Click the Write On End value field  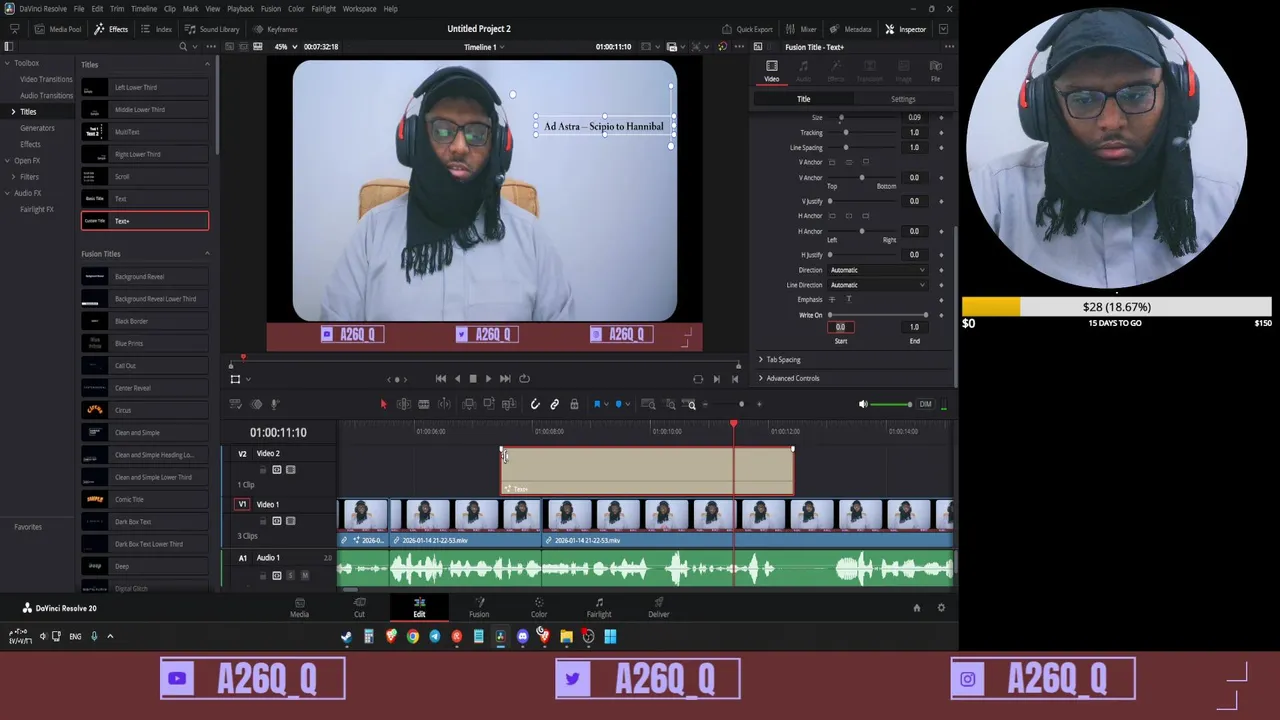914,327
